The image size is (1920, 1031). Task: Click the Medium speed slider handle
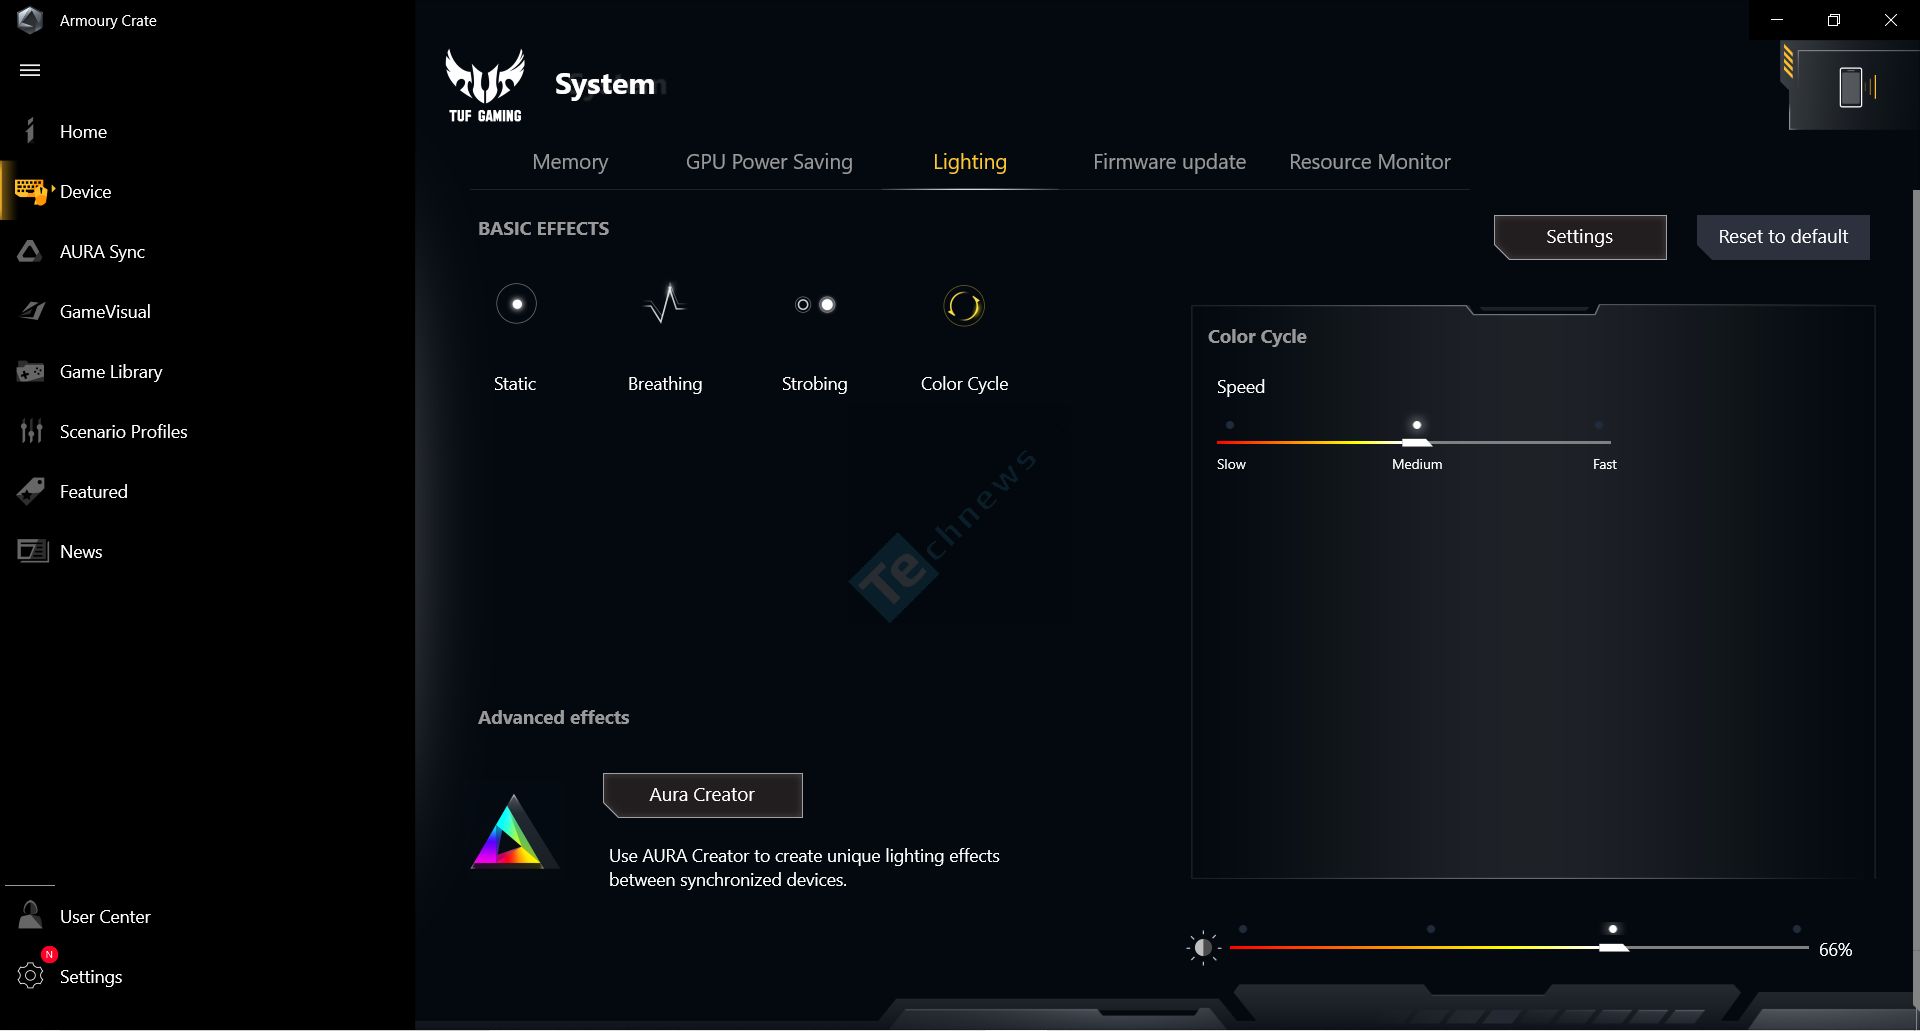[x=1416, y=442]
